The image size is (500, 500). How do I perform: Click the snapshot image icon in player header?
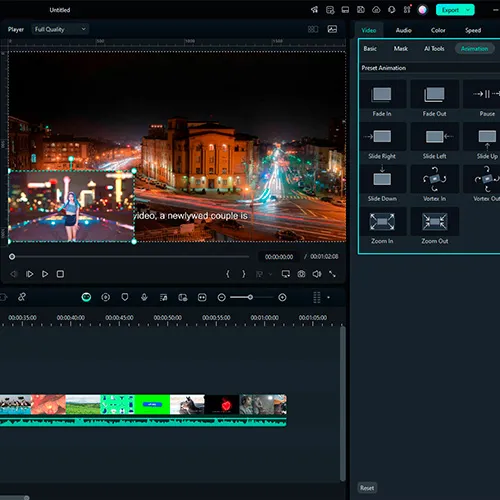coord(332,29)
